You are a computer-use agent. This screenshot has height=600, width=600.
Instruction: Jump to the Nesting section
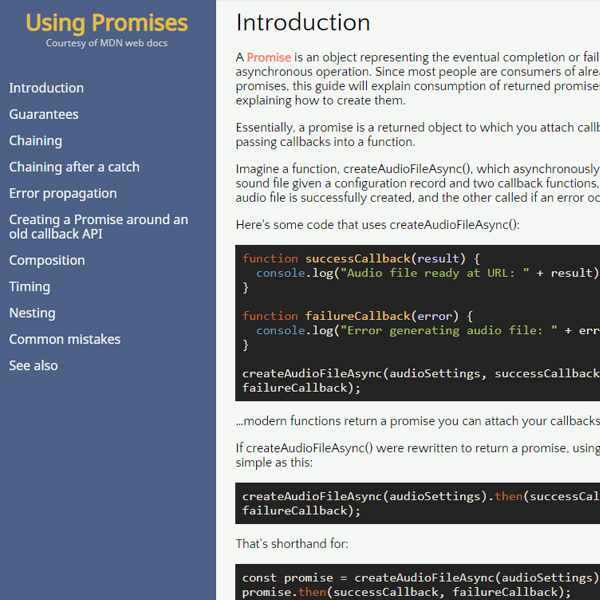[32, 313]
